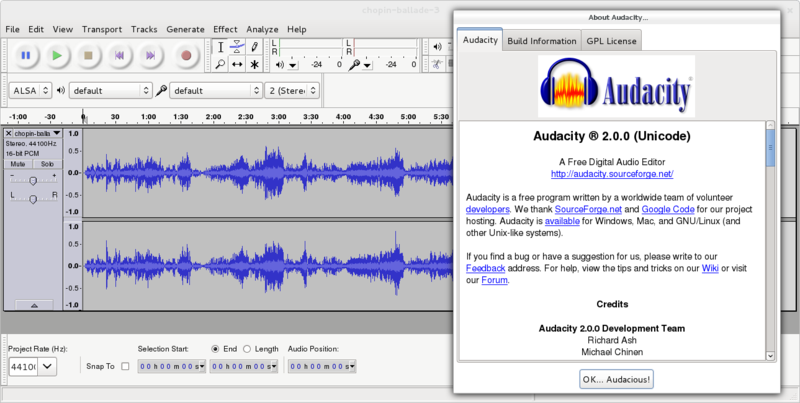Click the Selection Start time field
Viewport: 800px width, 403px height.
click(171, 366)
